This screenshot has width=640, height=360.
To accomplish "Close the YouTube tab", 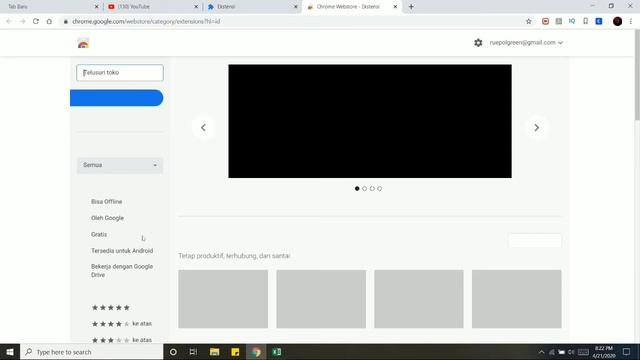I will pos(196,7).
